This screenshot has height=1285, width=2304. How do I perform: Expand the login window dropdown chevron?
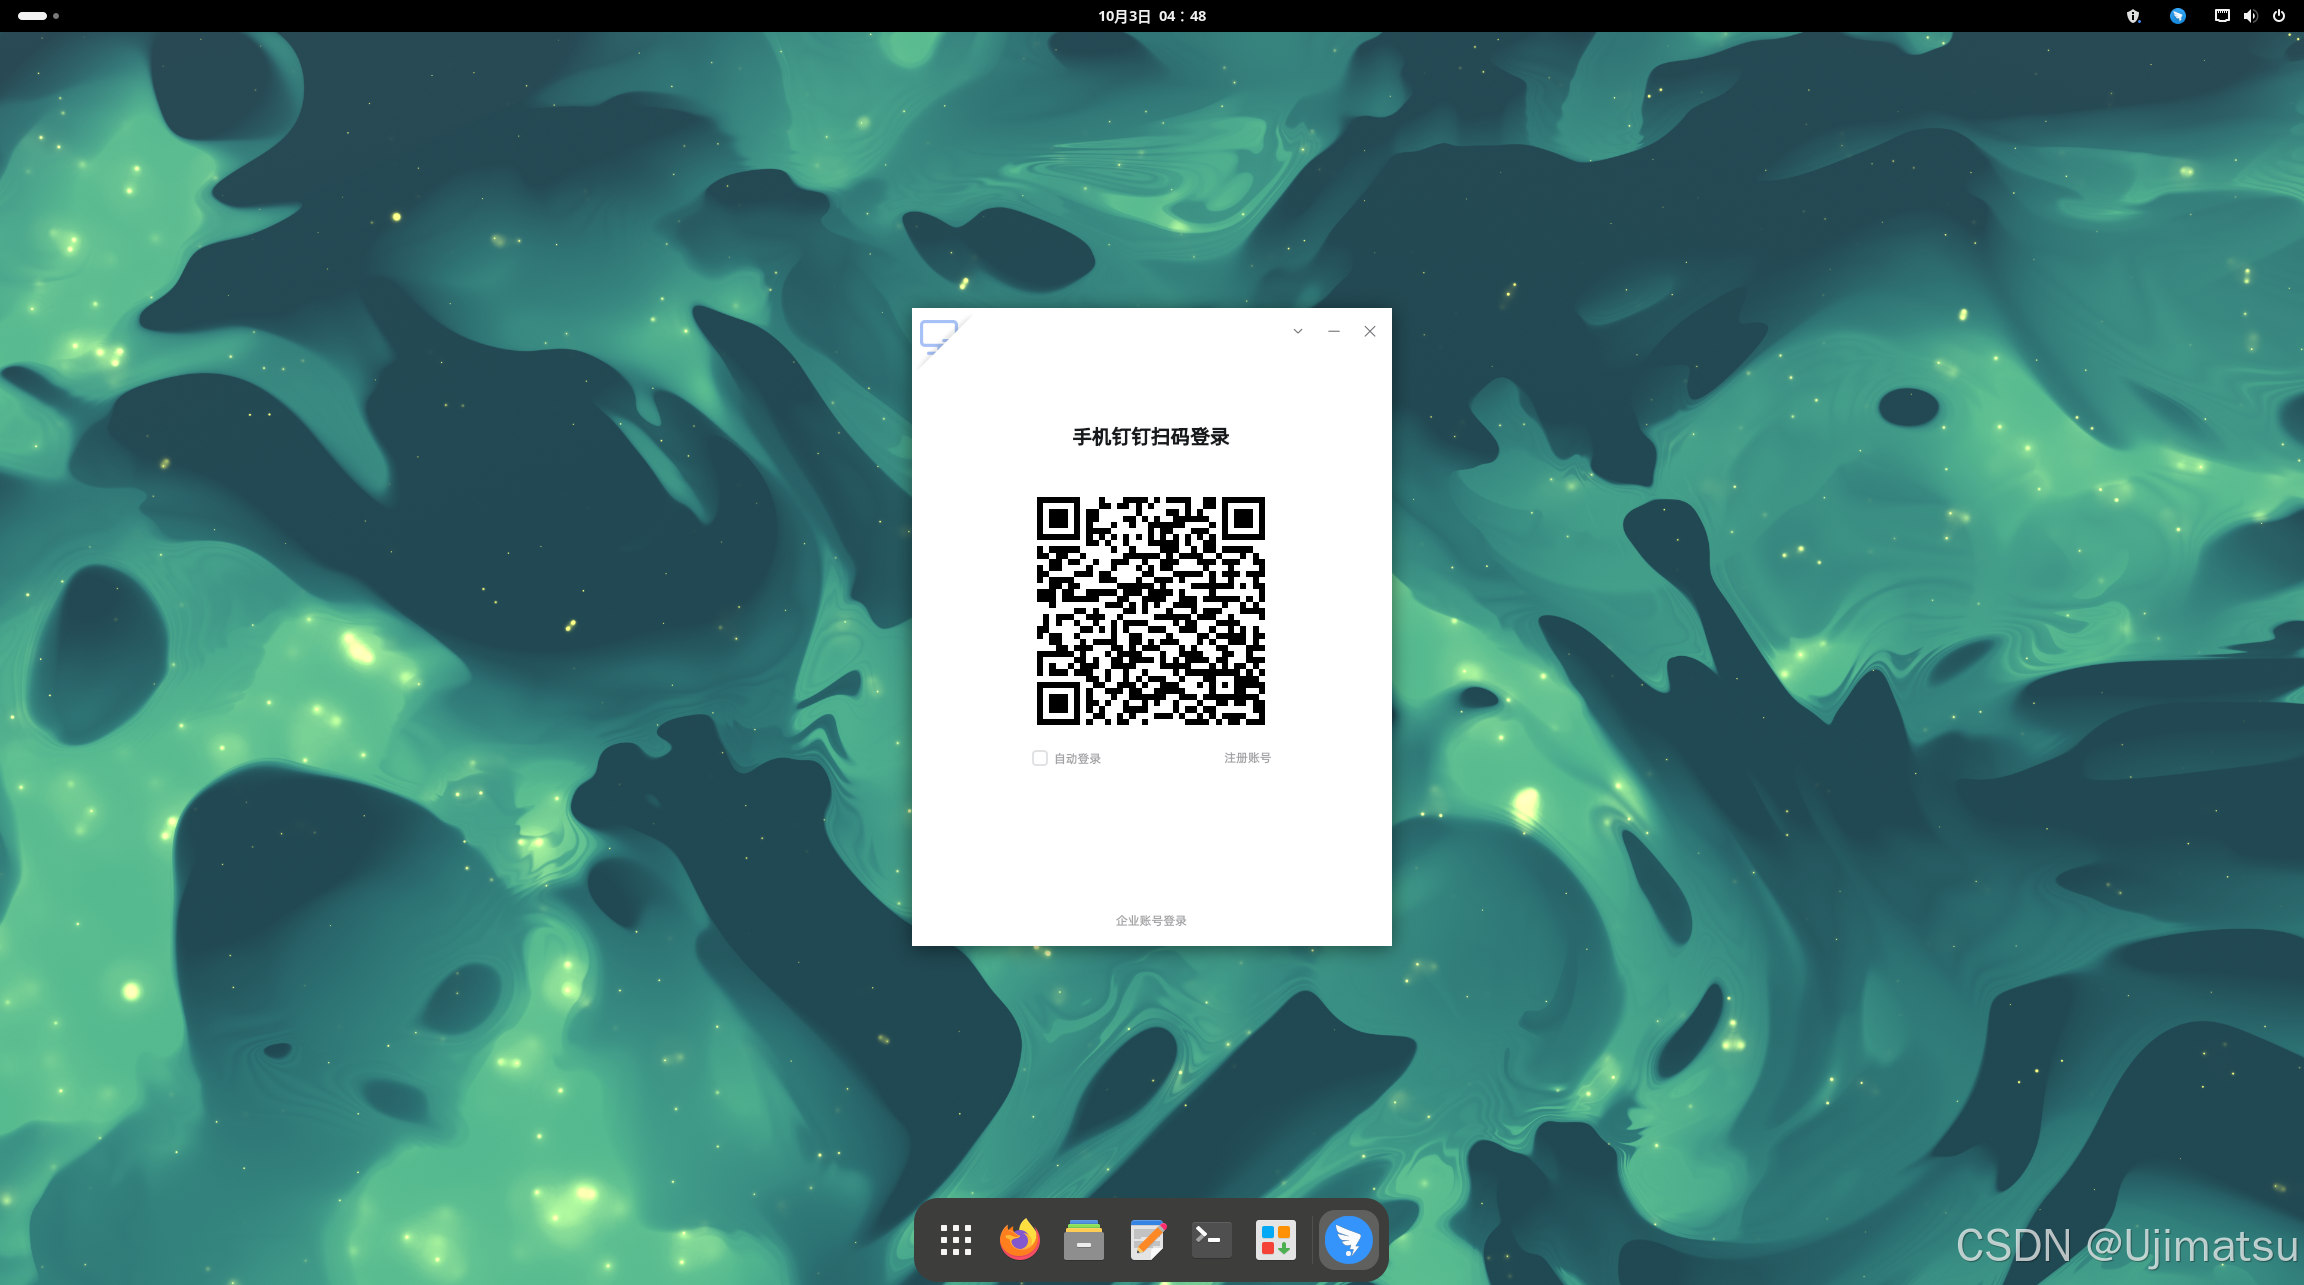1297,331
